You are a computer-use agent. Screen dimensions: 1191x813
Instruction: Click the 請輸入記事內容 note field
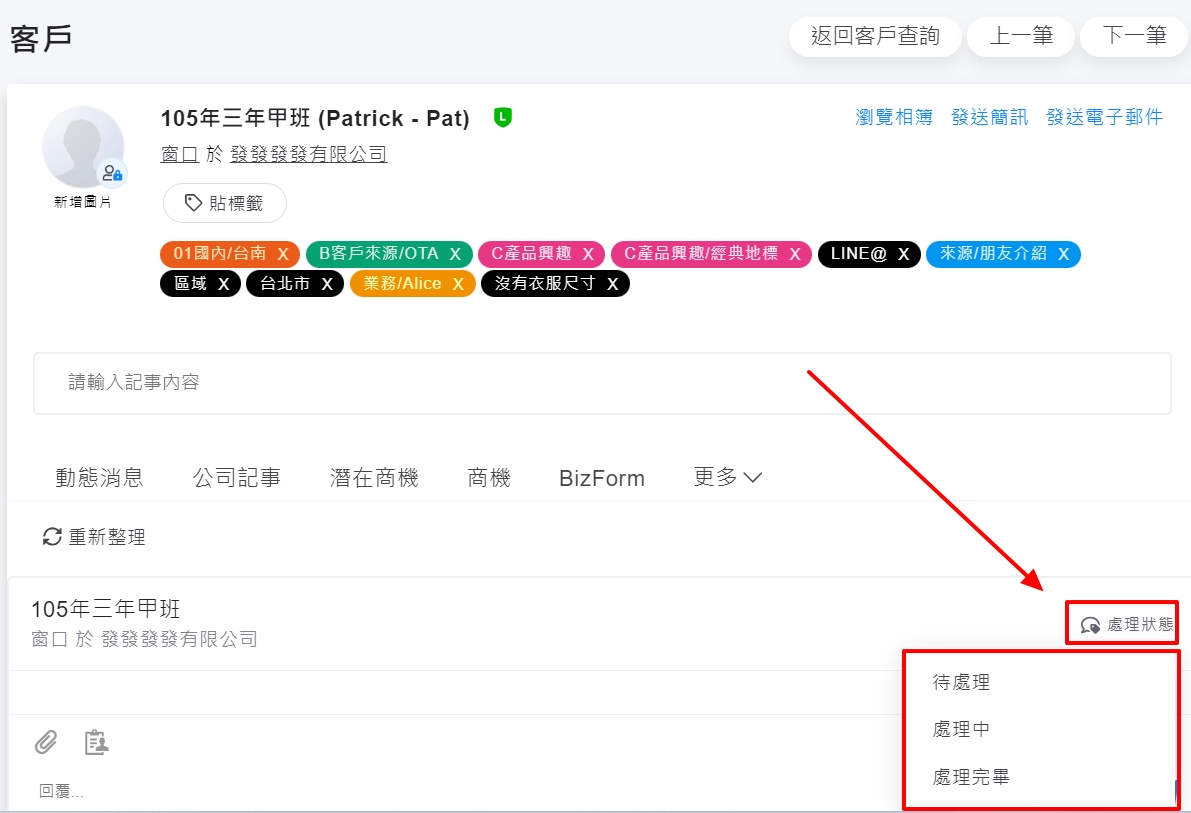[x=601, y=382]
